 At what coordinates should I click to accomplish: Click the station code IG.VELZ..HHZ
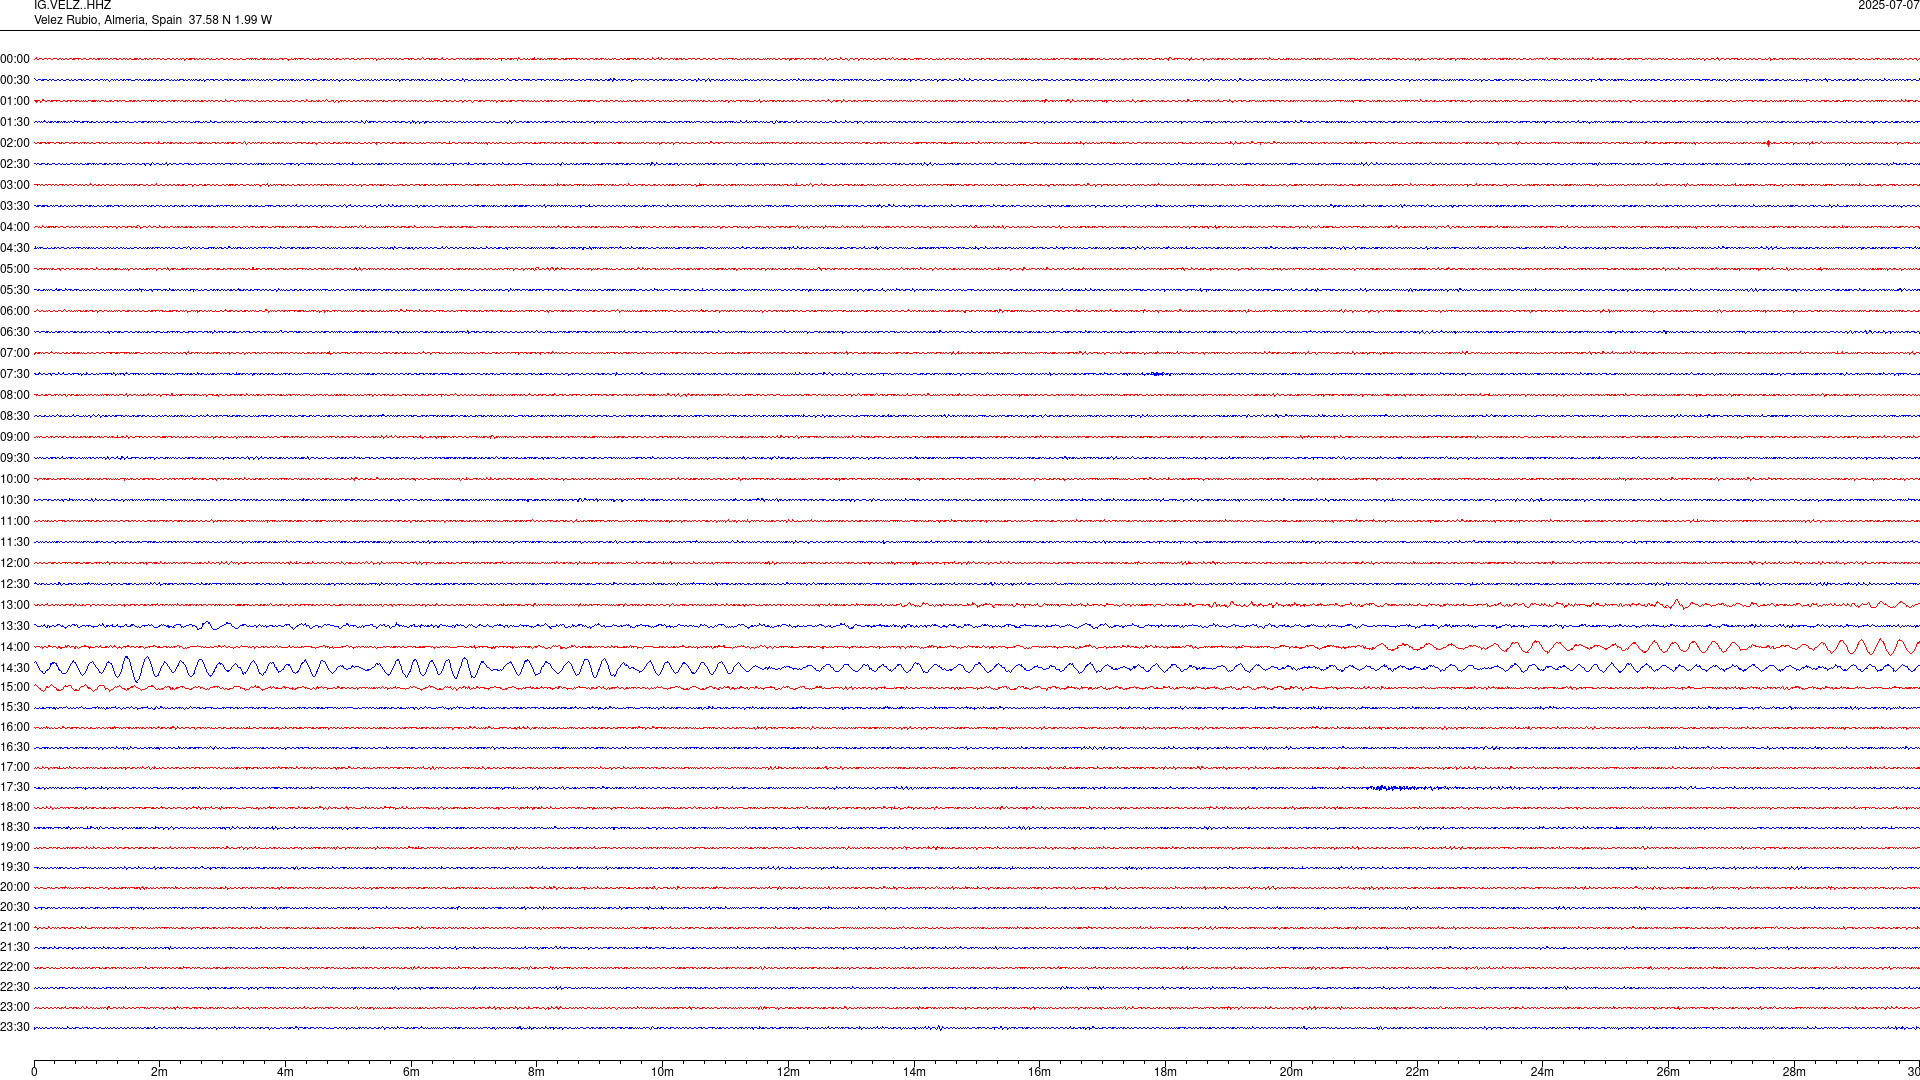pos(72,6)
